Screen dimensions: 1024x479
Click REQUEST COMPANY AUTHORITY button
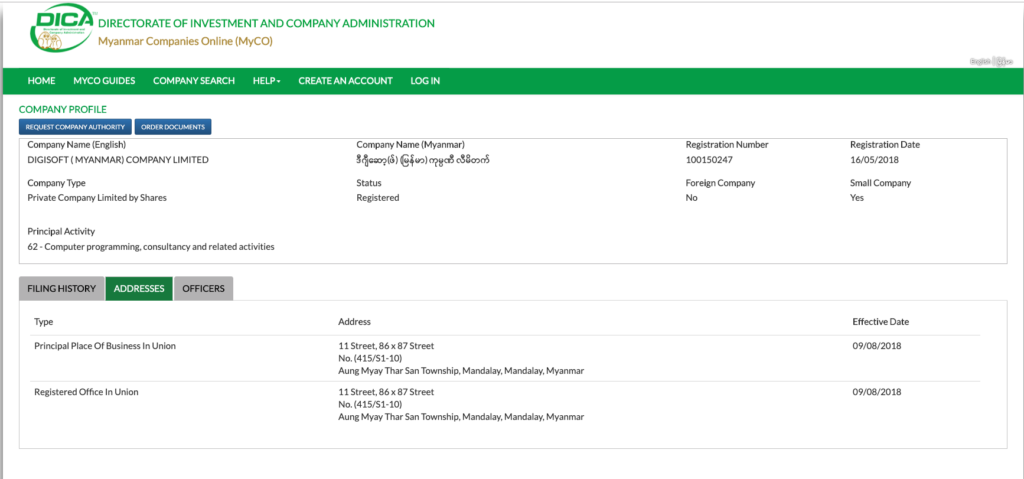click(76, 127)
